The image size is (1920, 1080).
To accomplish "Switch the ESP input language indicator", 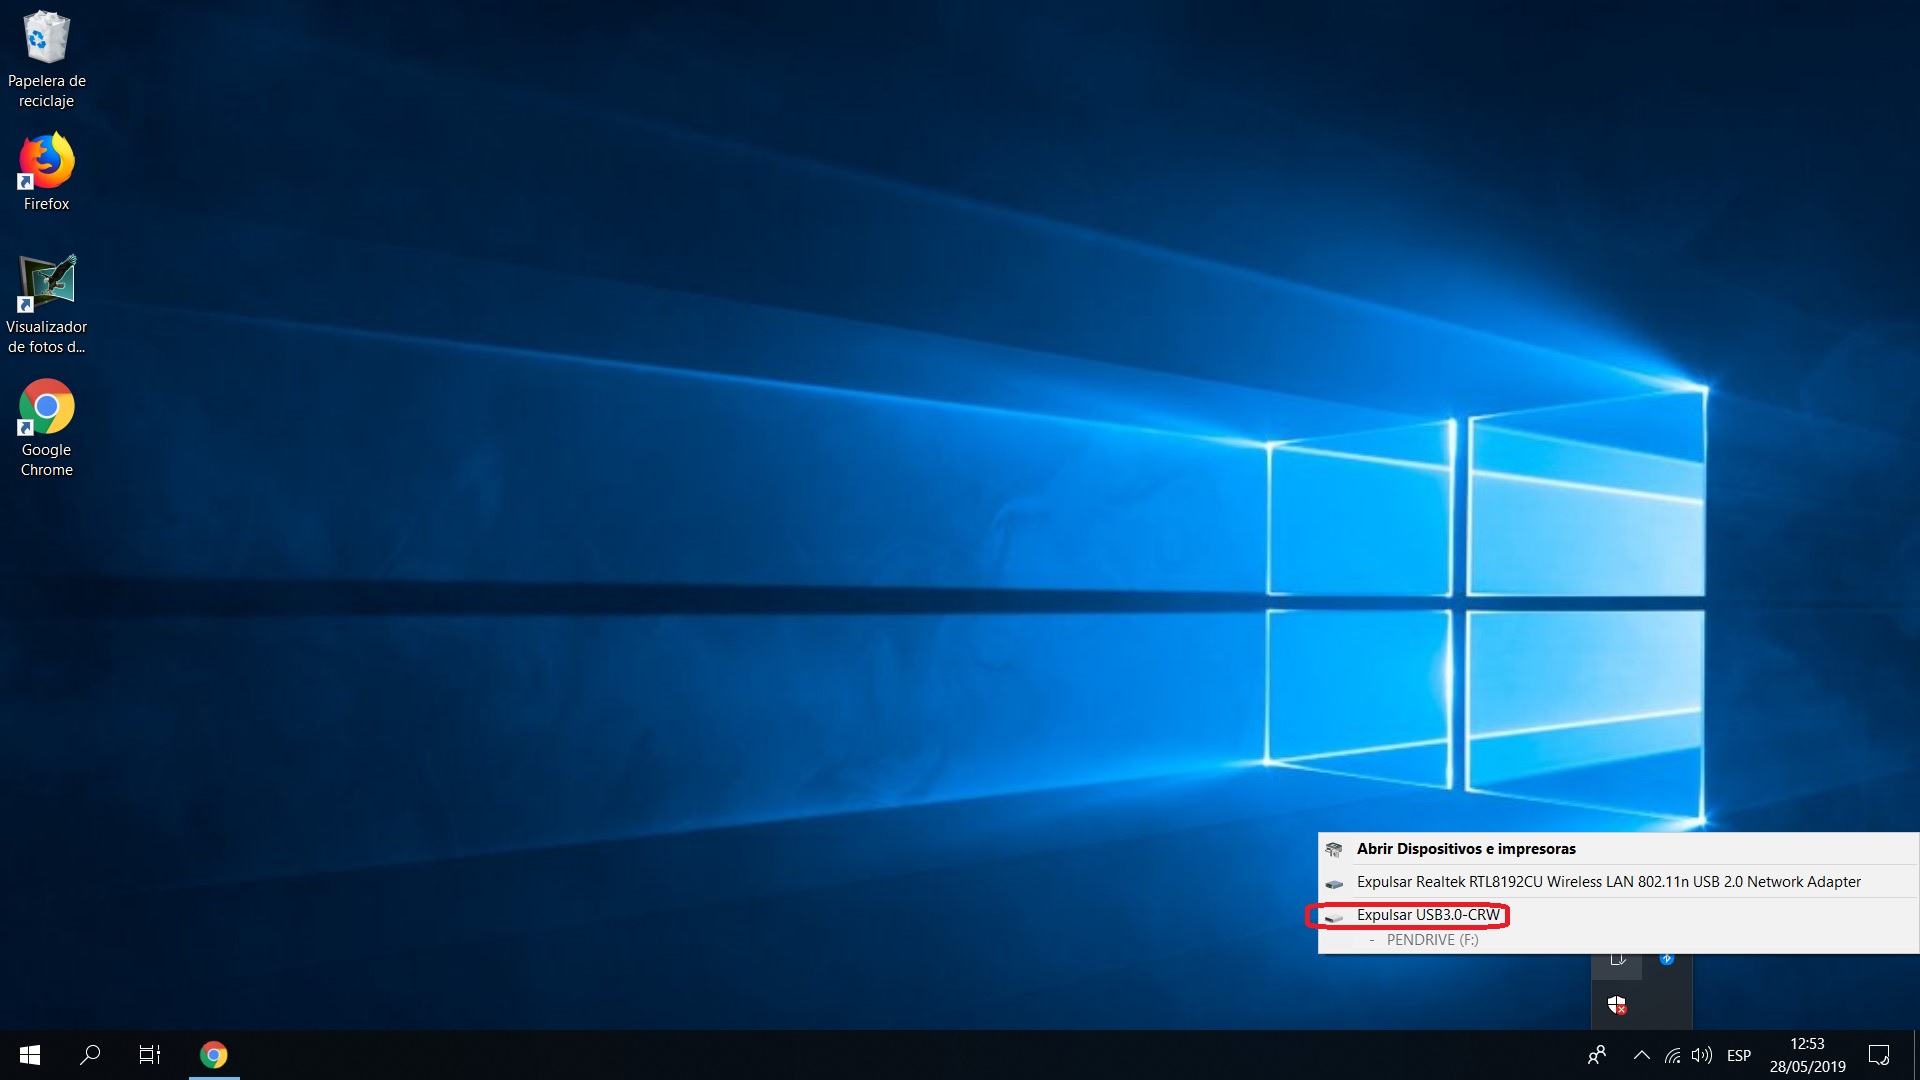I will point(1739,1055).
